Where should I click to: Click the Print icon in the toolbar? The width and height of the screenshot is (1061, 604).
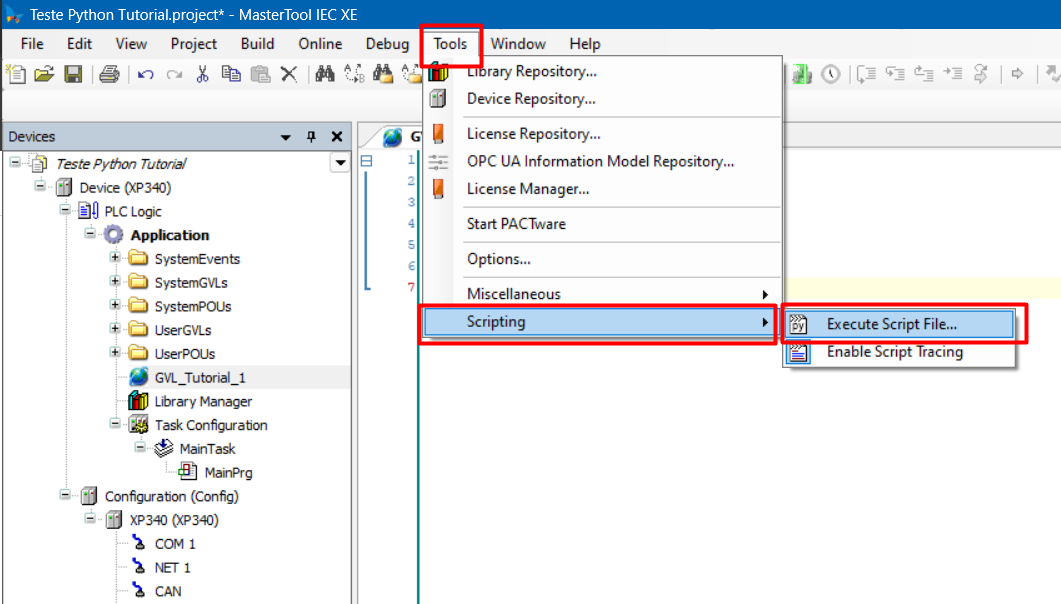(109, 74)
